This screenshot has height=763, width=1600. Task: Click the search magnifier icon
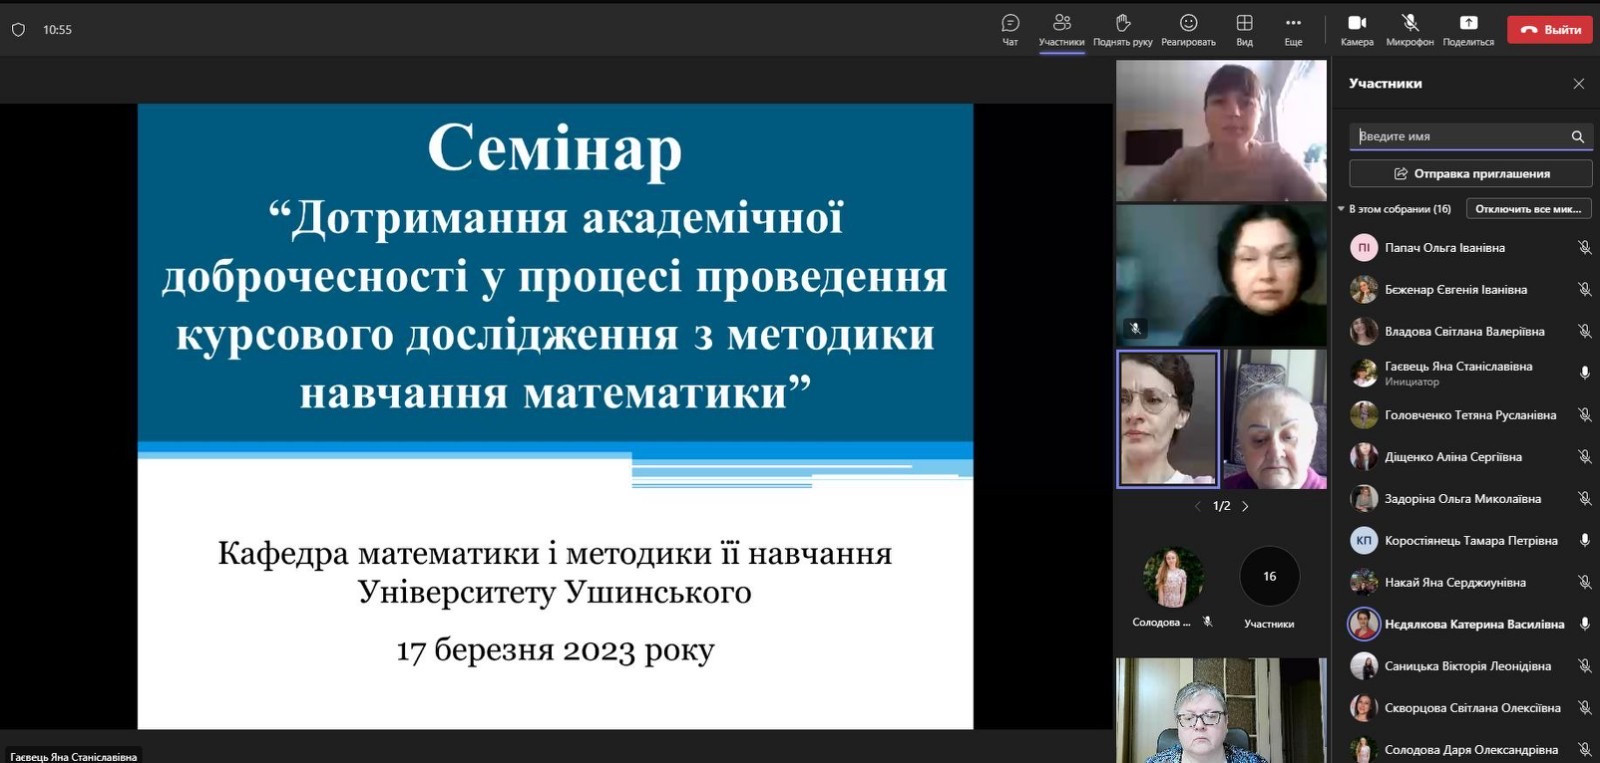point(1577,137)
